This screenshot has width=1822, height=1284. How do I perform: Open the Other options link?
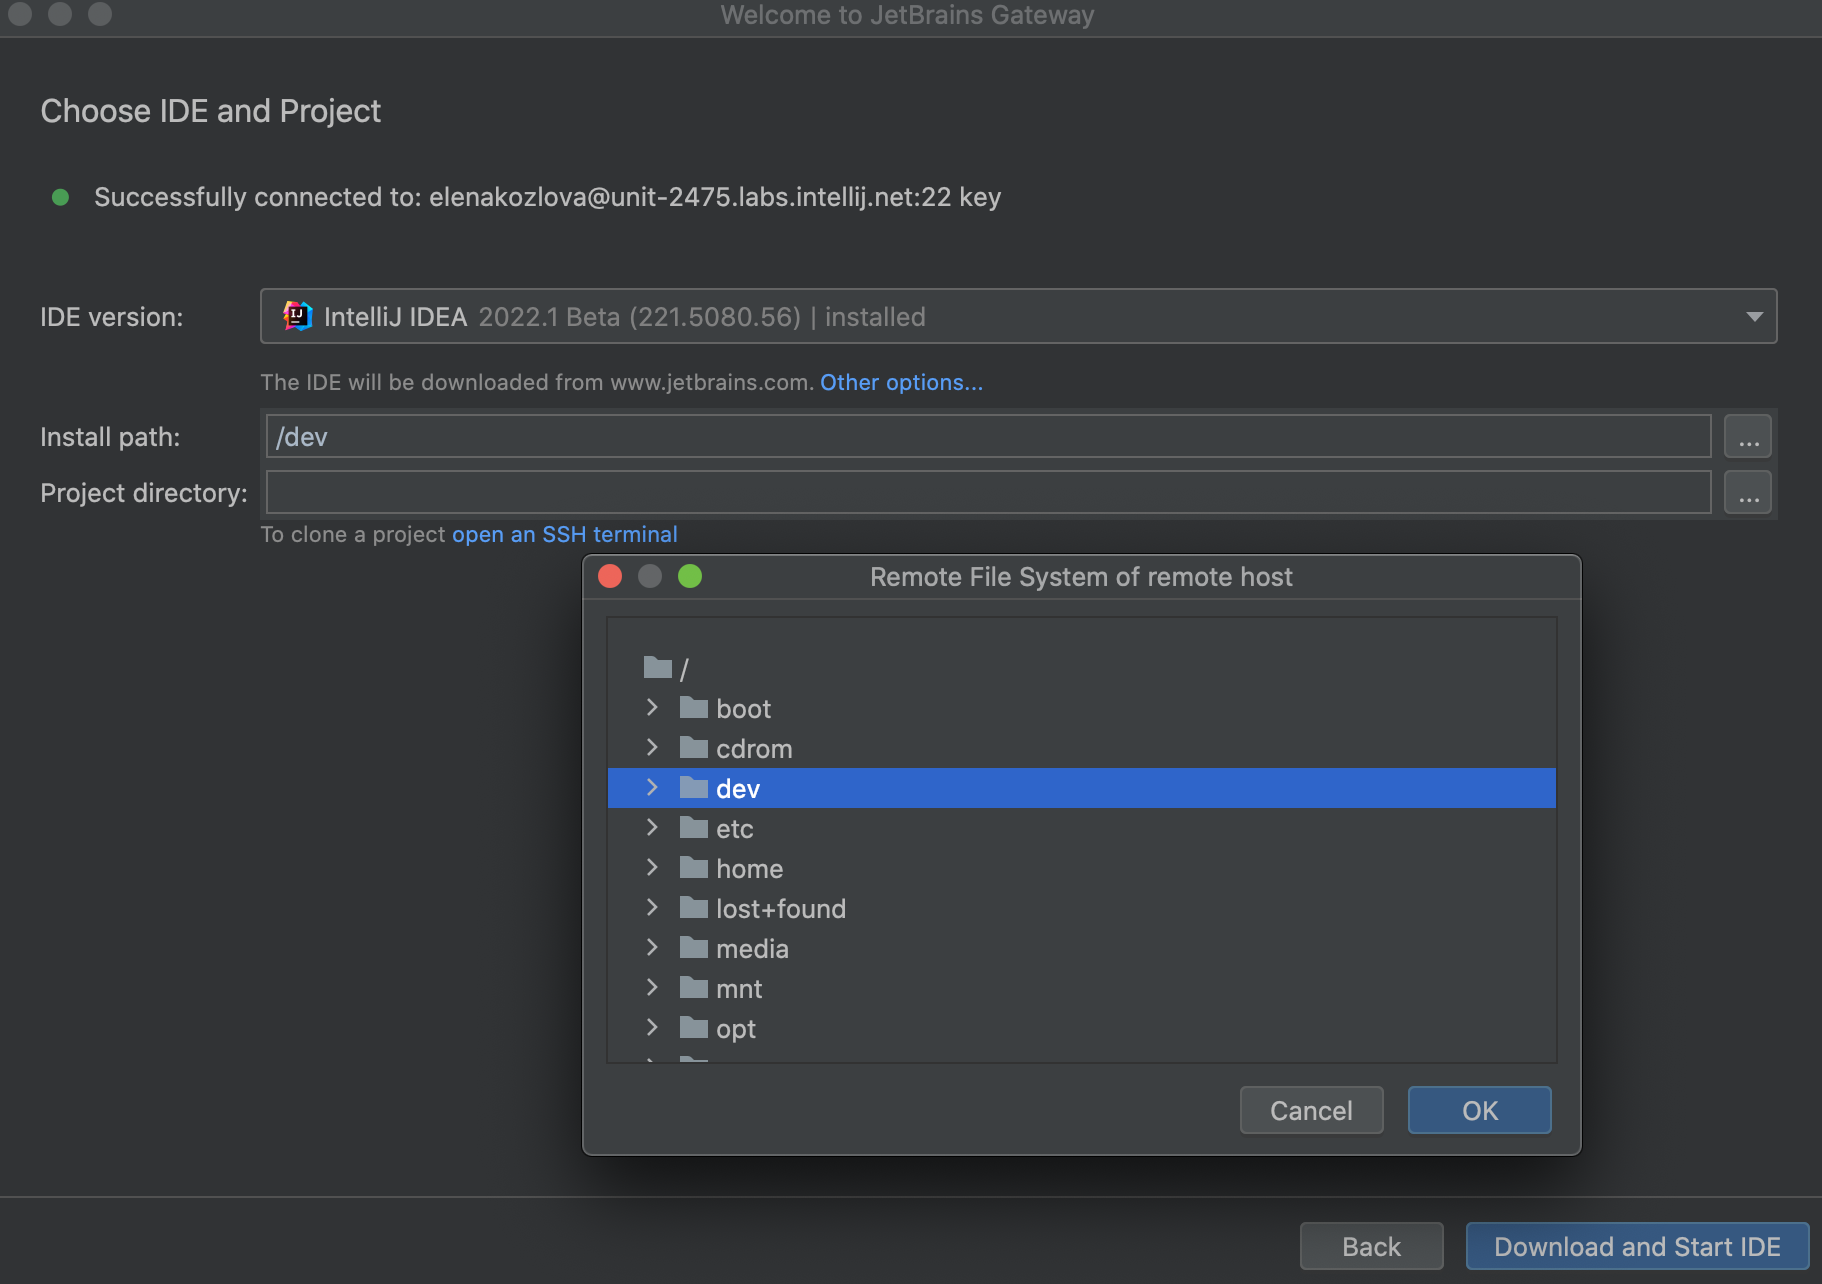click(x=899, y=382)
